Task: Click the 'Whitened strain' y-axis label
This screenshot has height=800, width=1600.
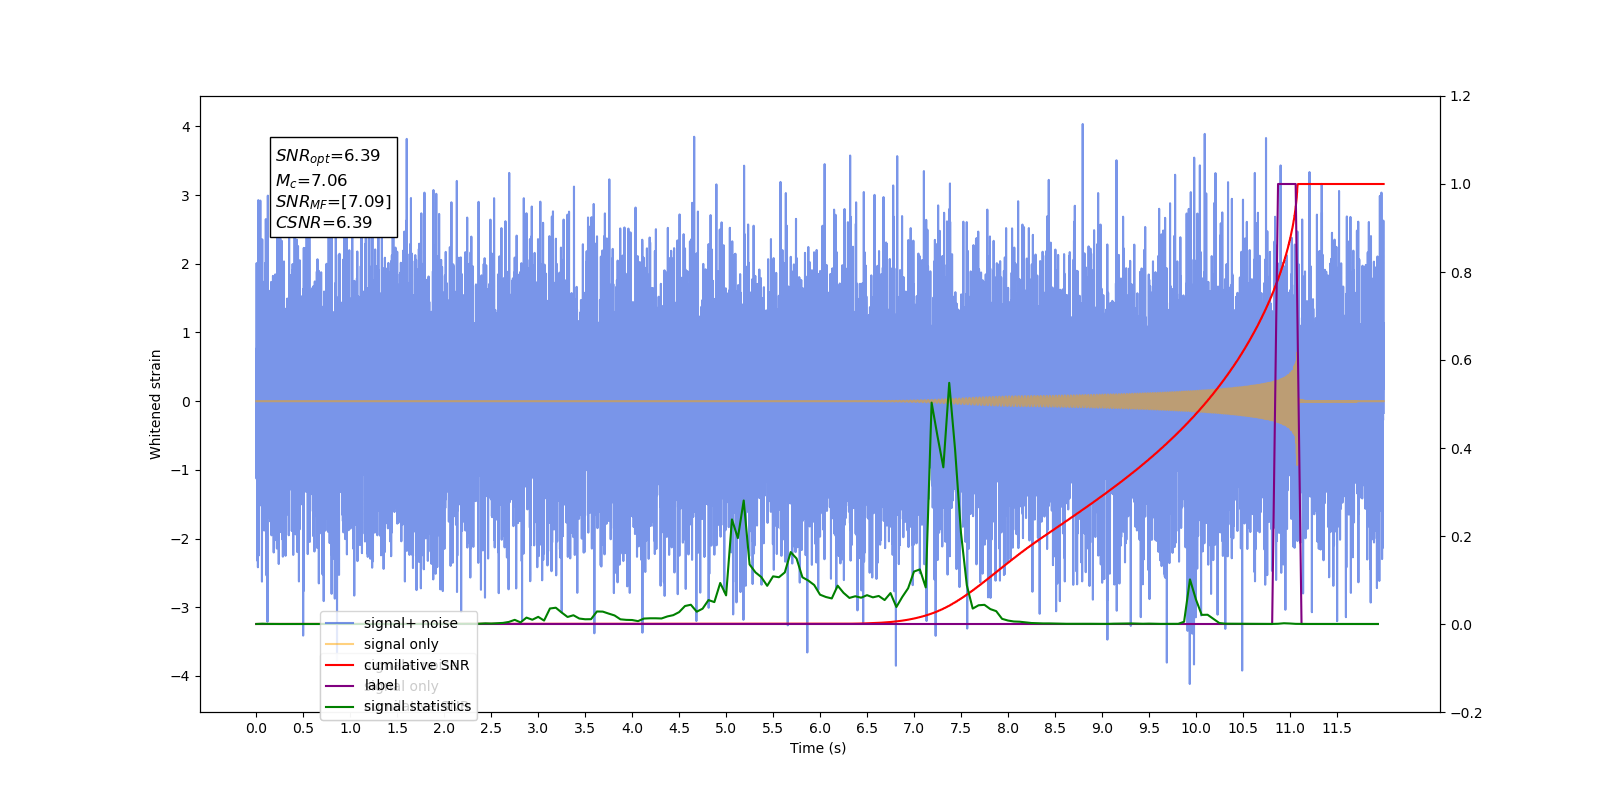Action: tap(156, 404)
